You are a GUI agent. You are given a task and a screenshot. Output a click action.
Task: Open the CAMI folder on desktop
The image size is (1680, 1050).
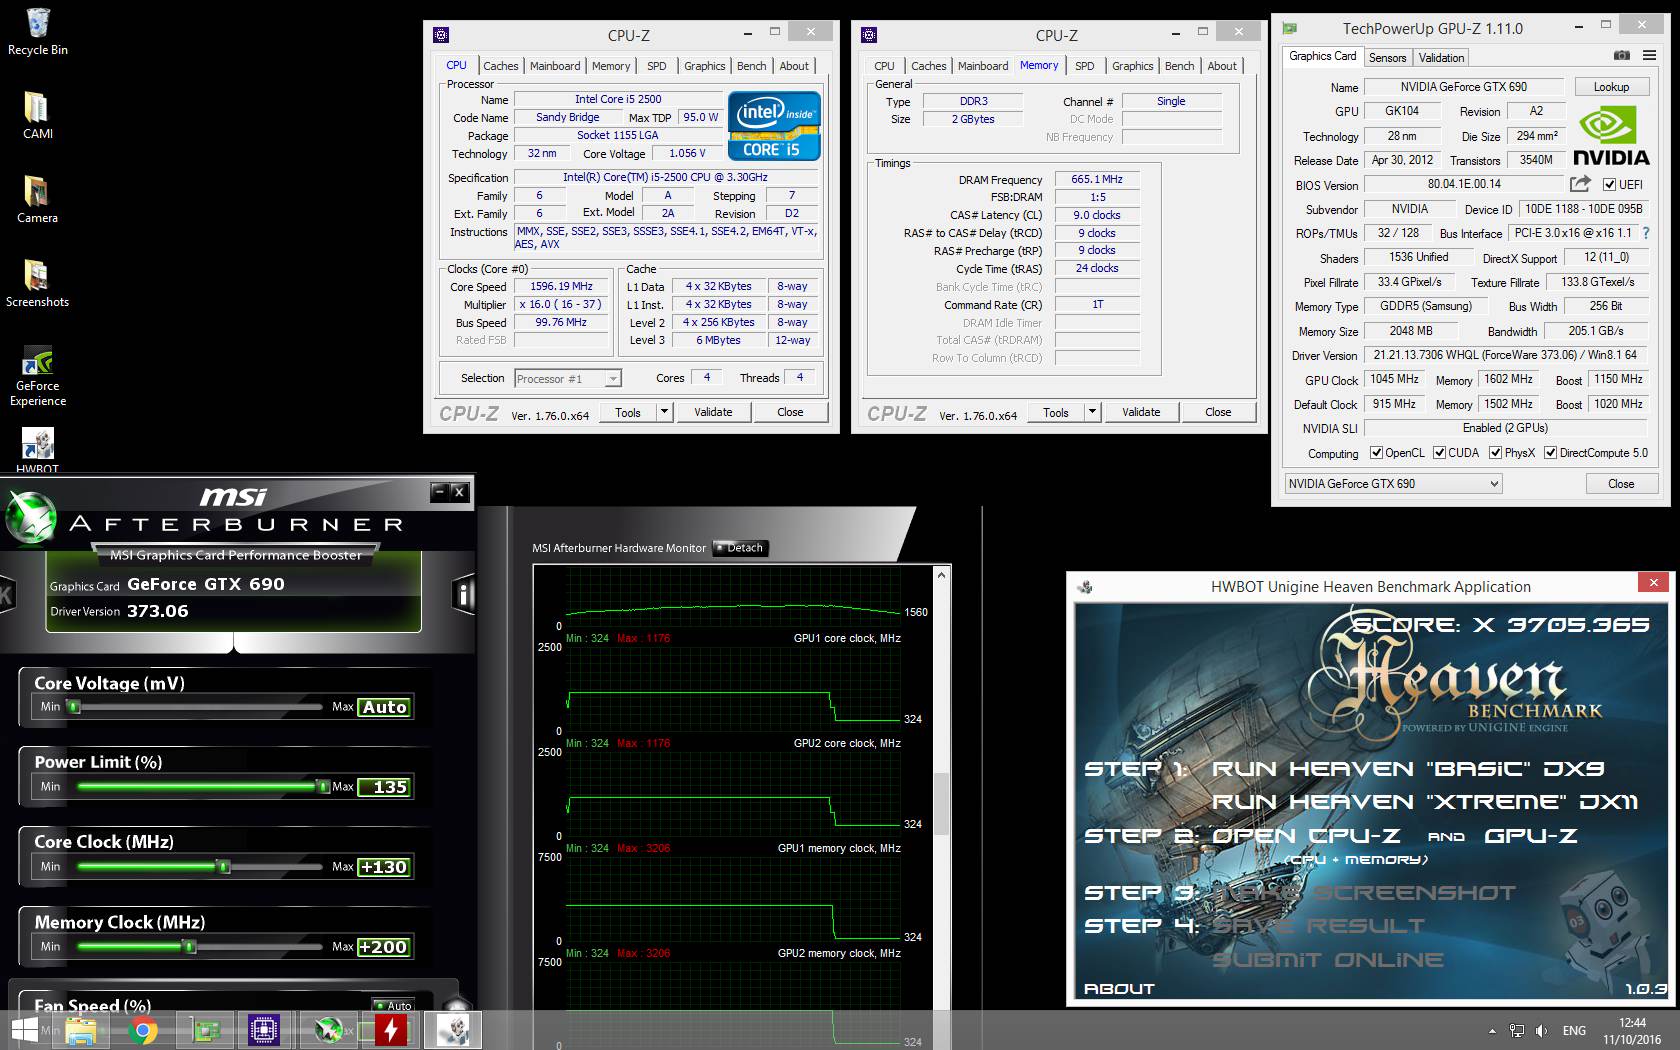pyautogui.click(x=38, y=116)
